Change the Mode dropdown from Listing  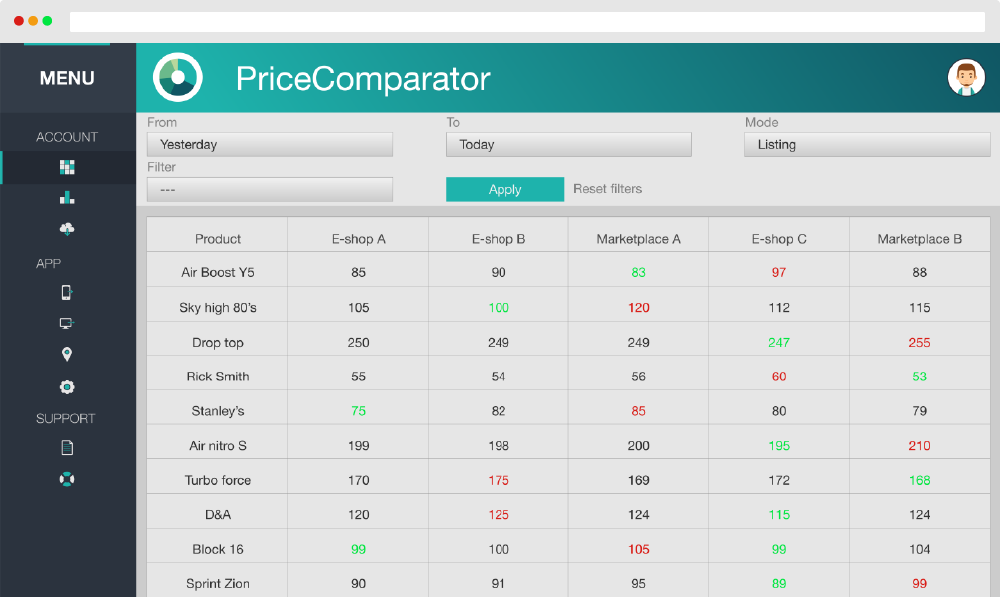(866, 144)
